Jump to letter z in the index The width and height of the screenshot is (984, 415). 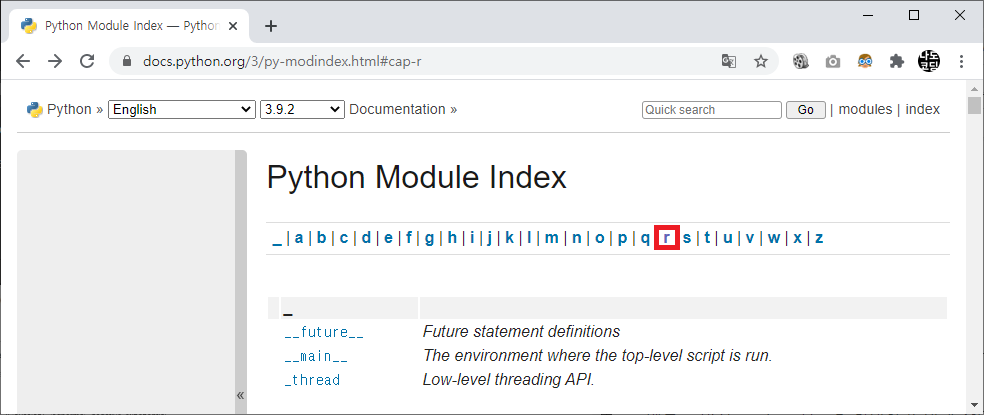(x=819, y=238)
